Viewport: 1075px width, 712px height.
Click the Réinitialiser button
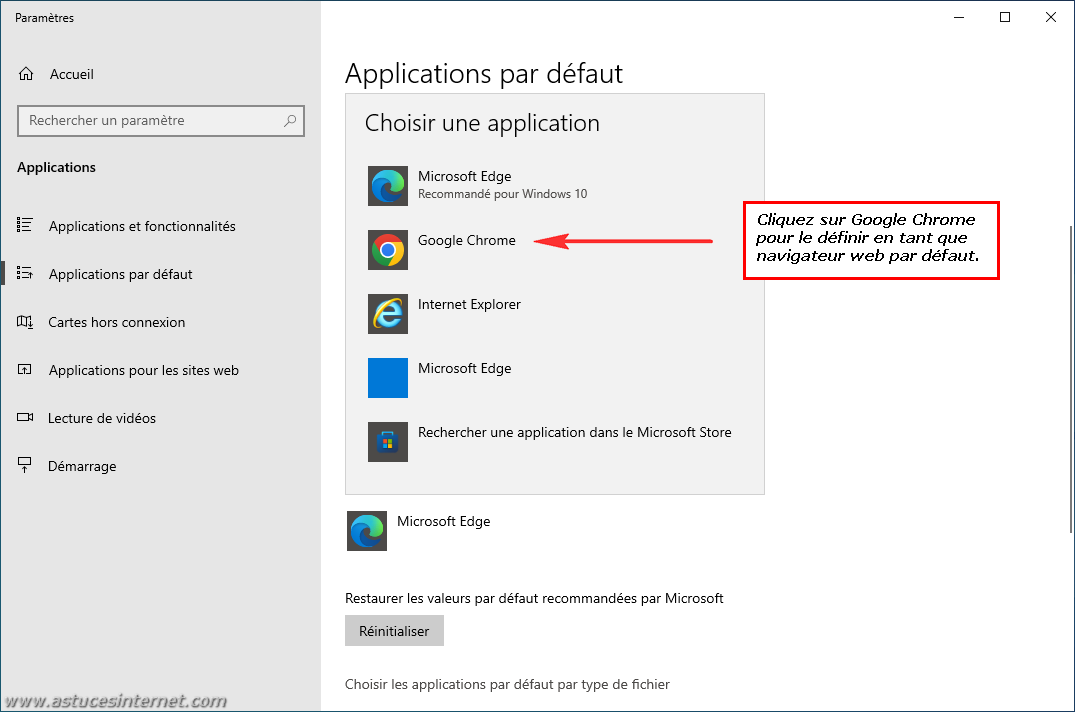tap(394, 630)
